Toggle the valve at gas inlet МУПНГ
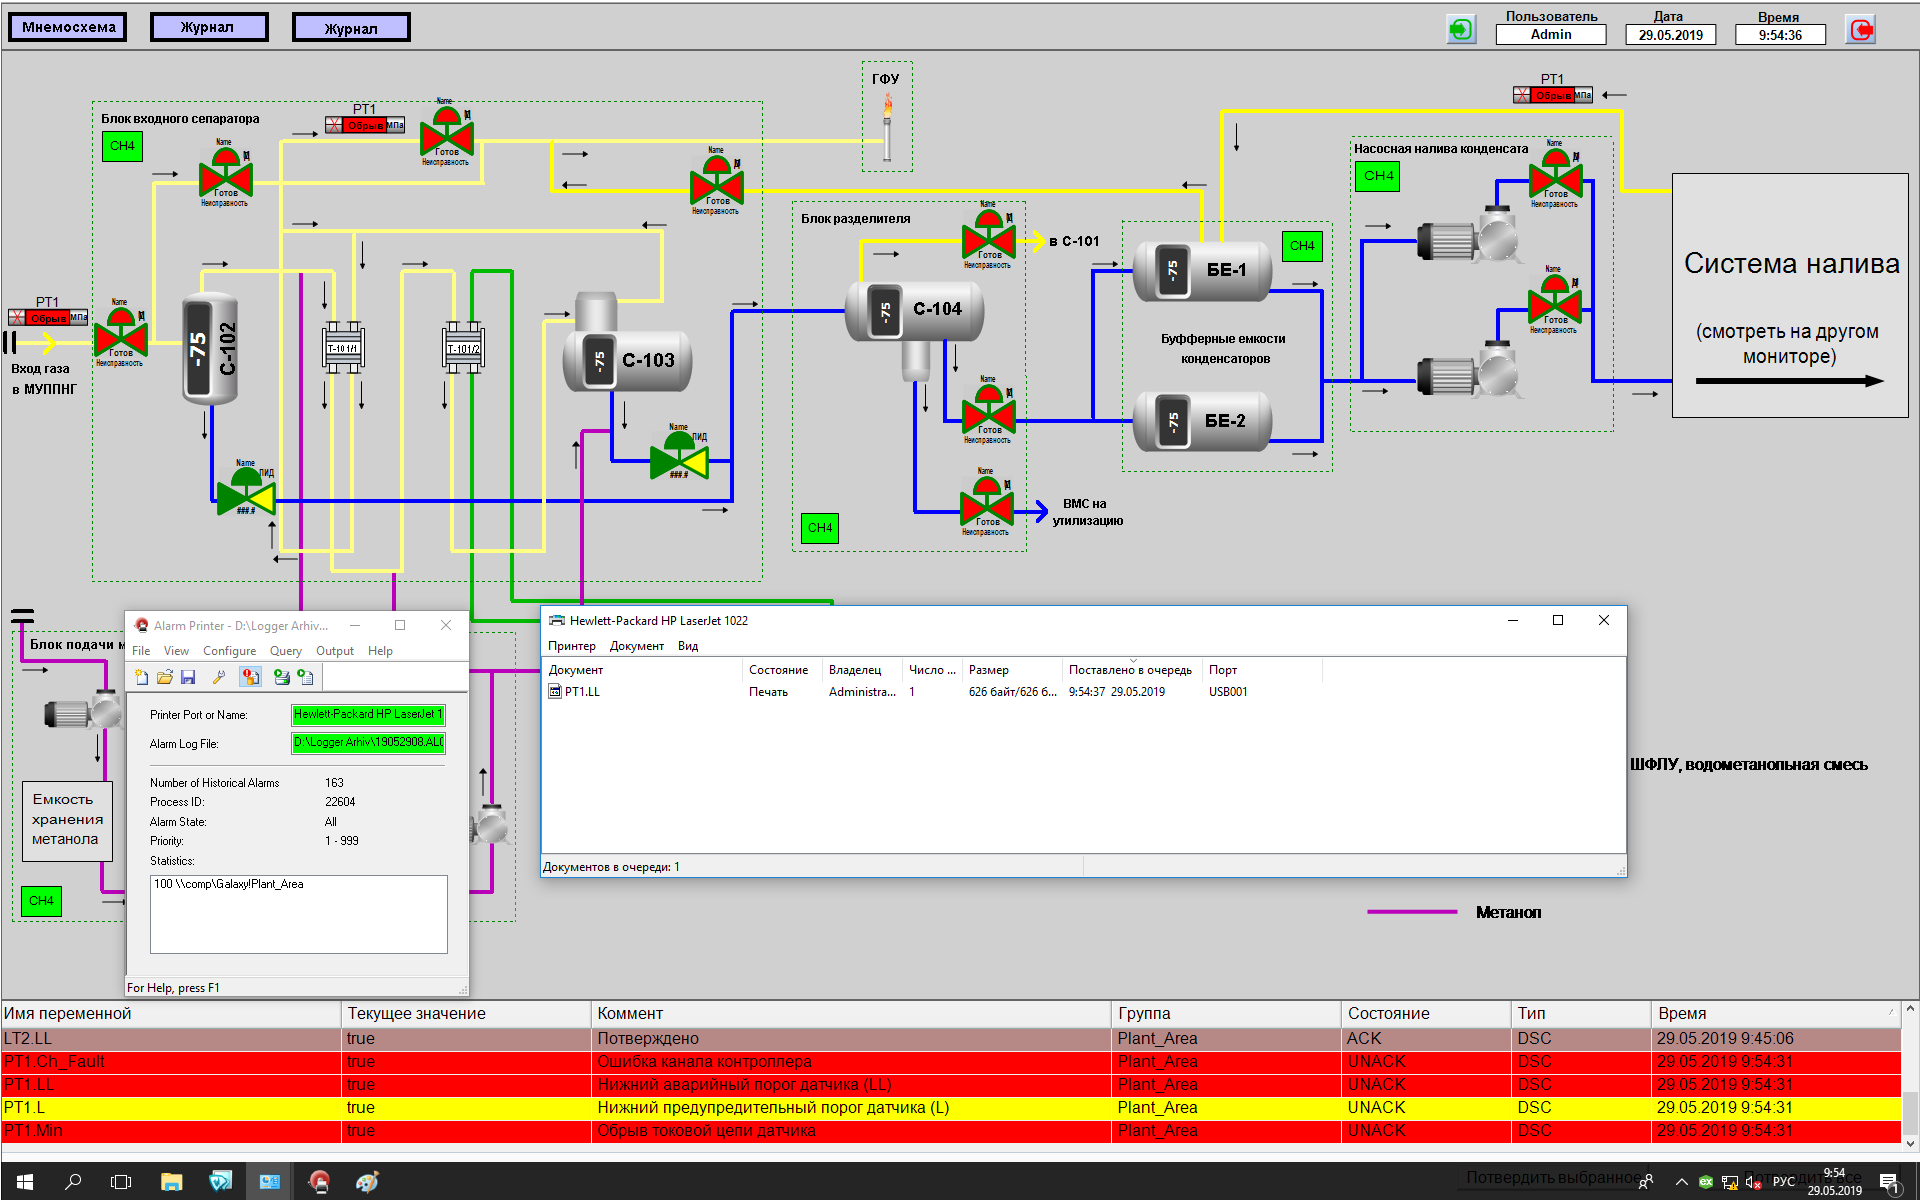1920x1200 pixels. click(x=121, y=338)
